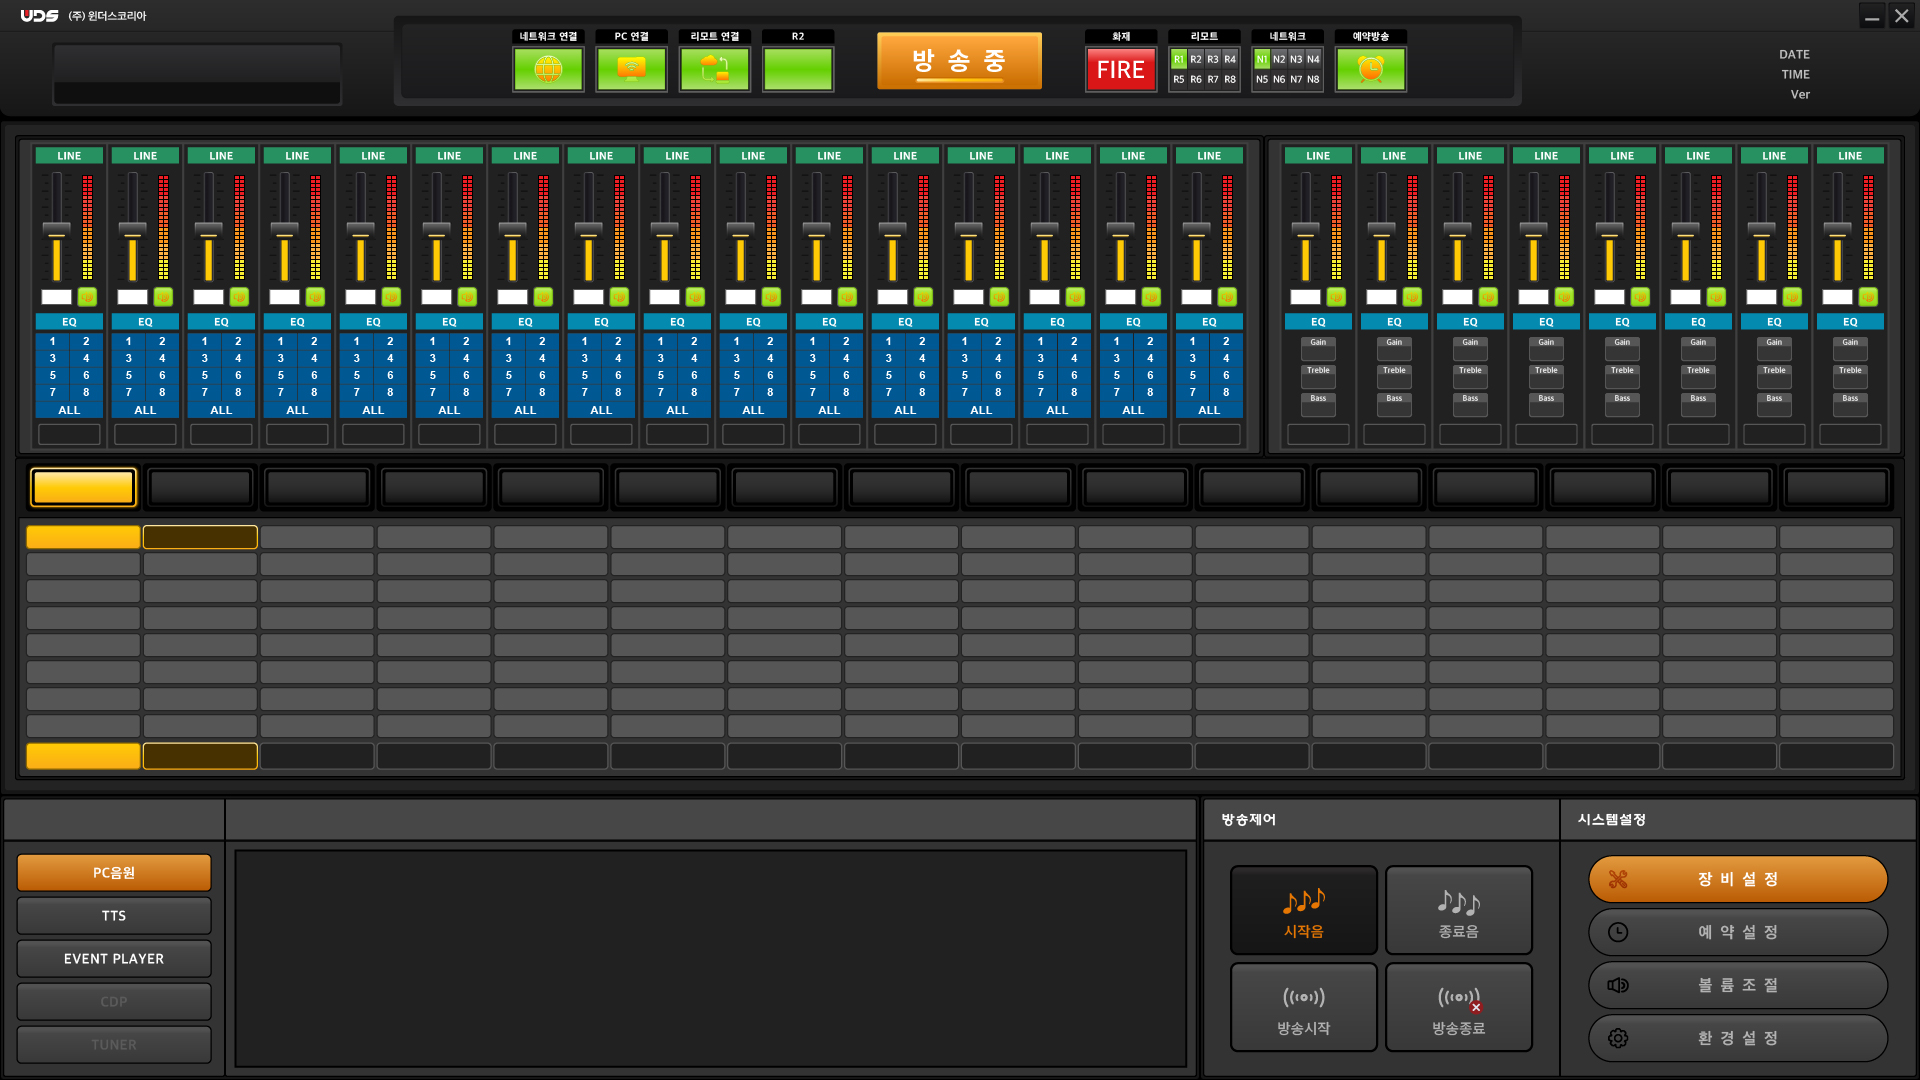Switch to the TTS source tab
This screenshot has width=1920, height=1080.
114,916
